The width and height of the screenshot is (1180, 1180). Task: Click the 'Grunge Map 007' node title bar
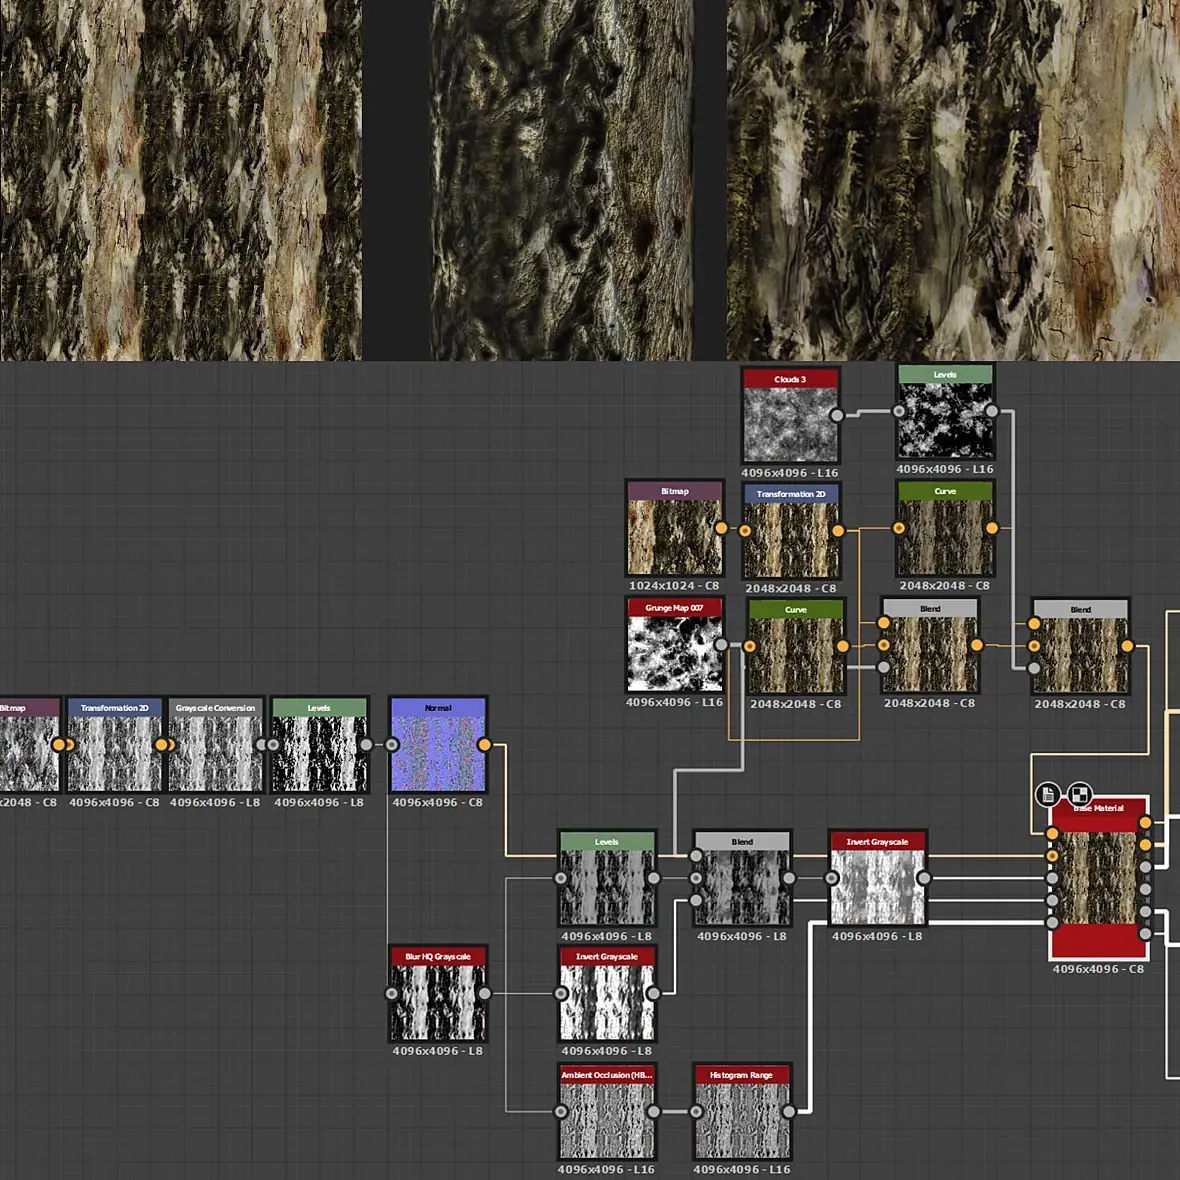tap(674, 607)
